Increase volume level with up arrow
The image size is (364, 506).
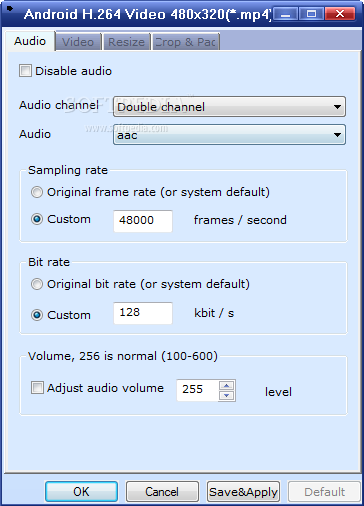click(227, 386)
